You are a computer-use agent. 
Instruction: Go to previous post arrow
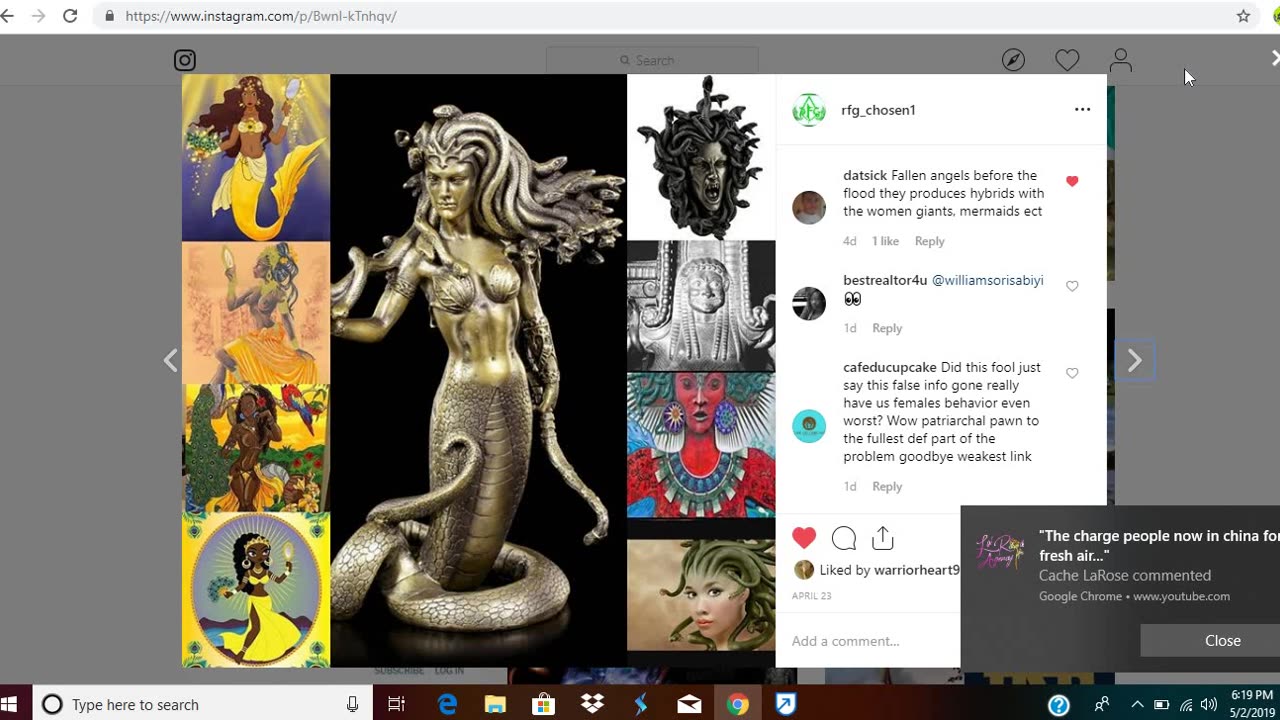pos(171,361)
